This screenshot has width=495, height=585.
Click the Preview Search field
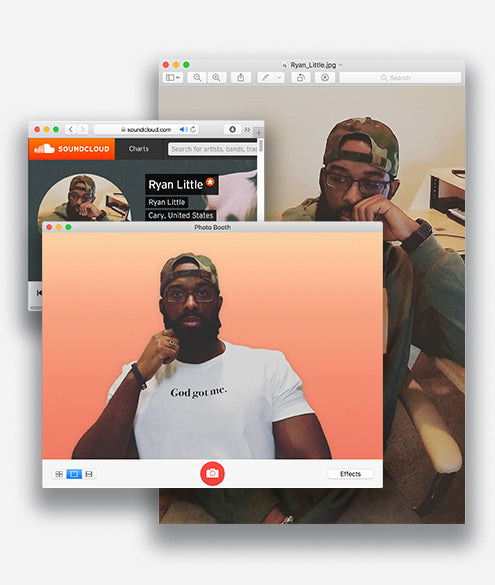point(400,78)
